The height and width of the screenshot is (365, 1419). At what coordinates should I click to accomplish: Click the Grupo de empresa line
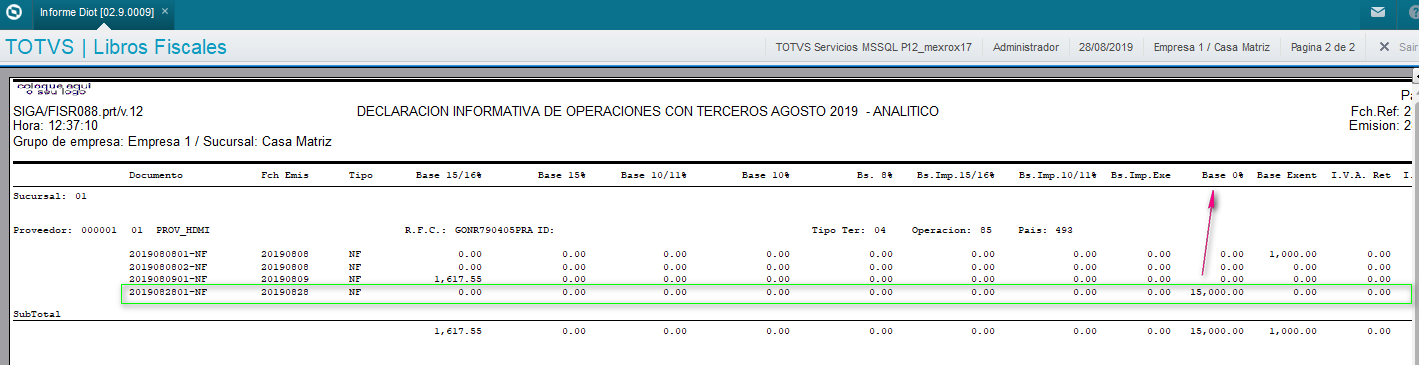pos(172,142)
